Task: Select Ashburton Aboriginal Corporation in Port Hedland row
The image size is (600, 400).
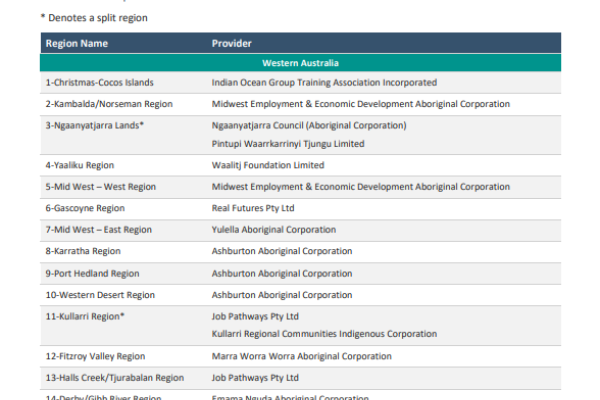Action: point(282,273)
